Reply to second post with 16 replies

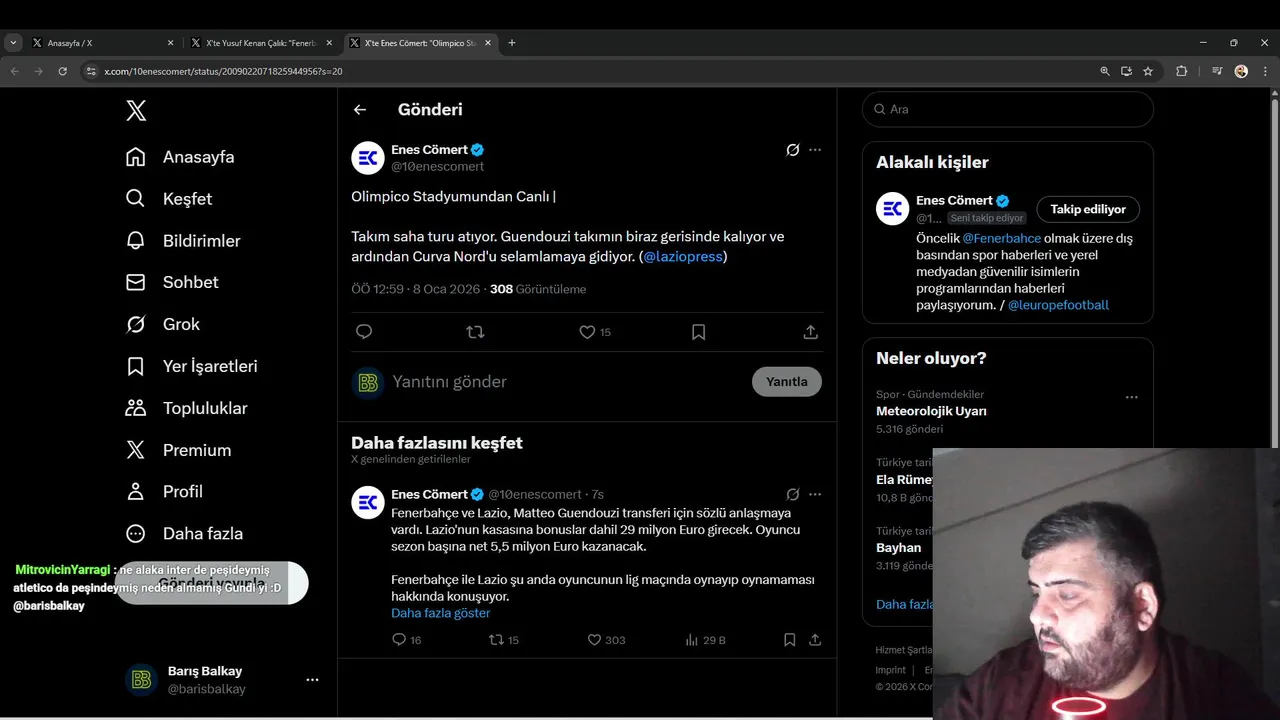406,640
